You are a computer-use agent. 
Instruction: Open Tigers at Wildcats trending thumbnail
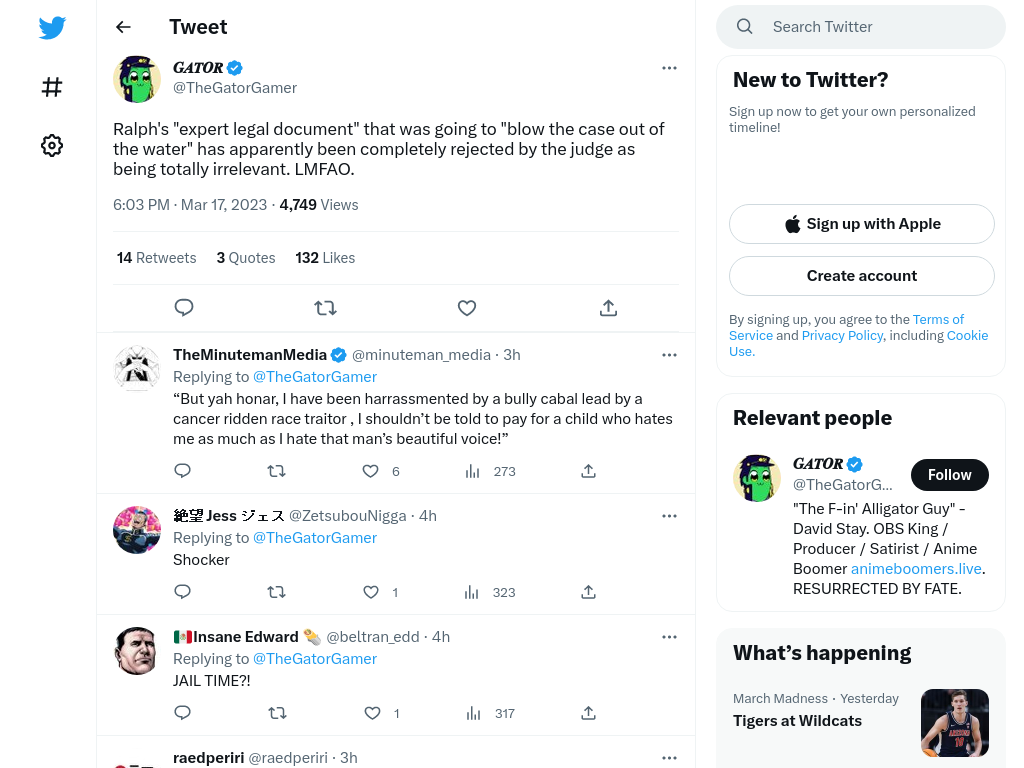(x=955, y=723)
